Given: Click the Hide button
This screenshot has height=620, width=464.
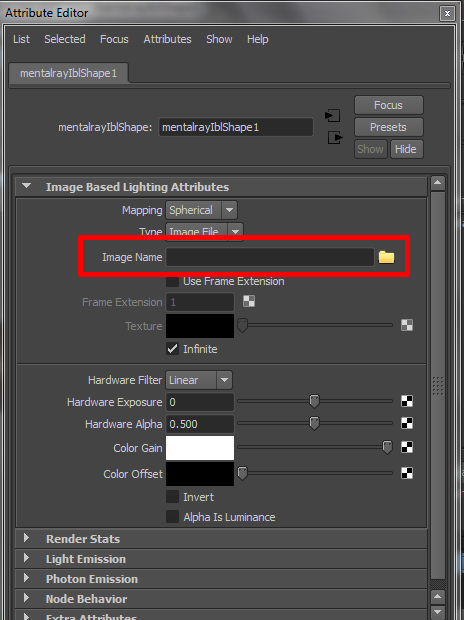Looking at the screenshot, I should click(x=406, y=149).
